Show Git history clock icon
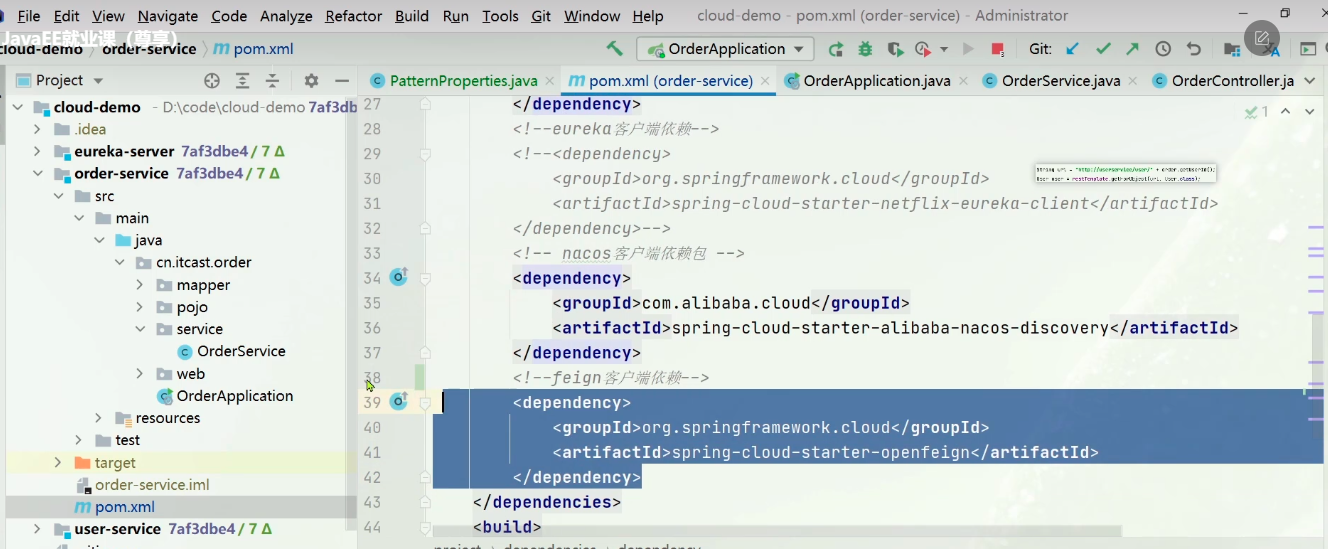Image resolution: width=1328 pixels, height=549 pixels. pos(1163,49)
